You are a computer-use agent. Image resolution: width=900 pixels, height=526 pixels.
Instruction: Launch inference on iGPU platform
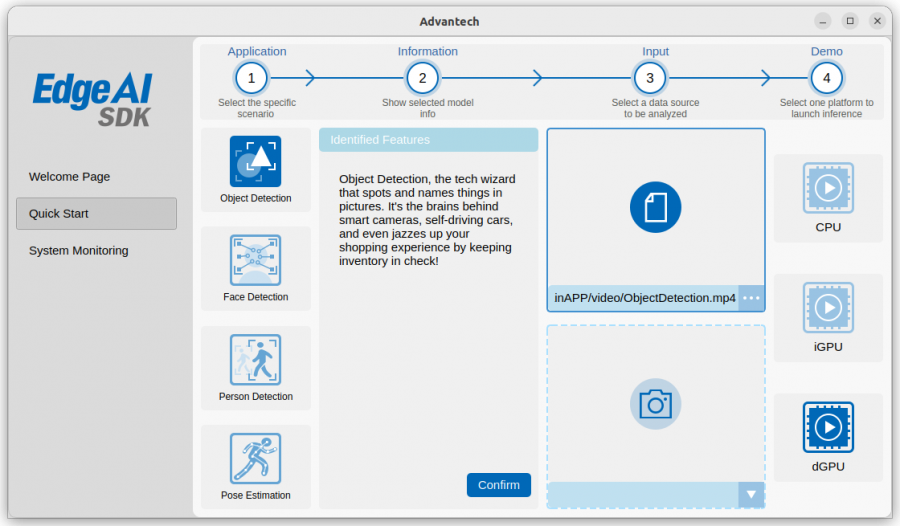click(828, 307)
